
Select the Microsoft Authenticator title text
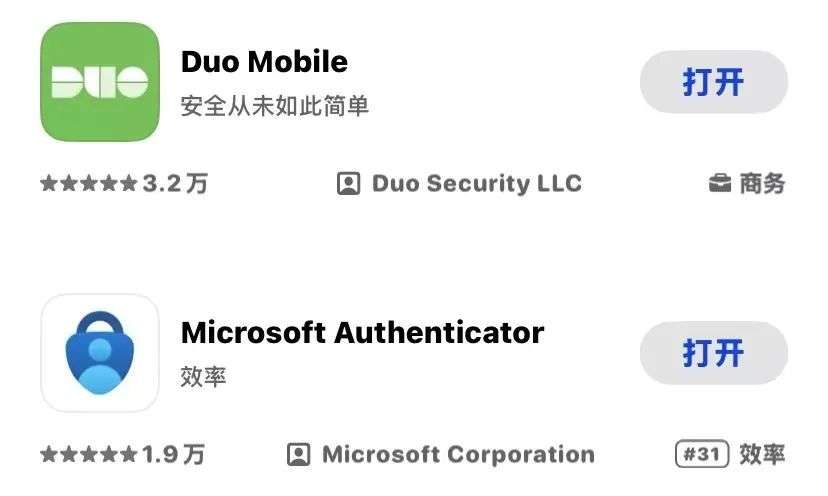[362, 333]
